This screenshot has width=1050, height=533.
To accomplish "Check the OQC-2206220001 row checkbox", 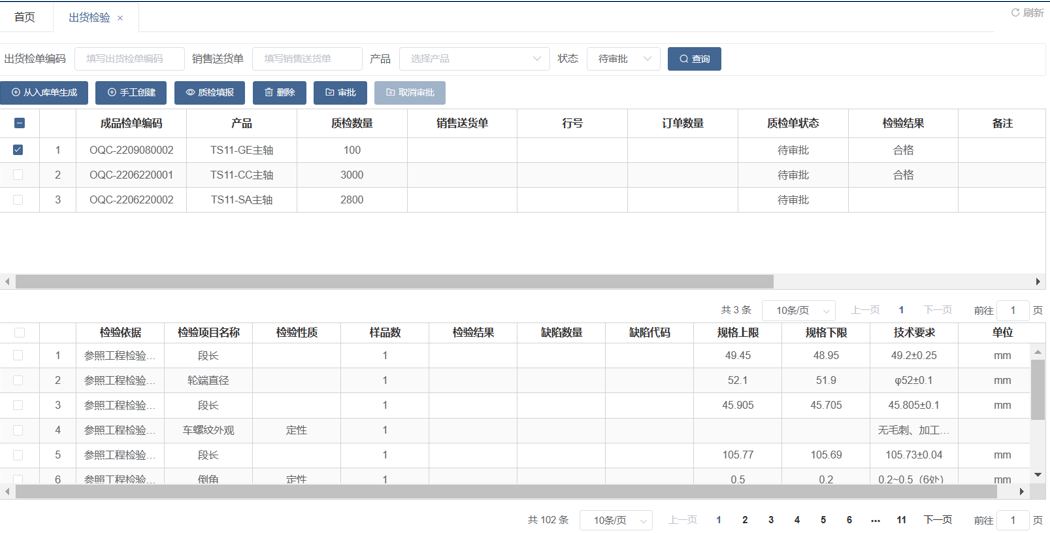I will point(18,175).
